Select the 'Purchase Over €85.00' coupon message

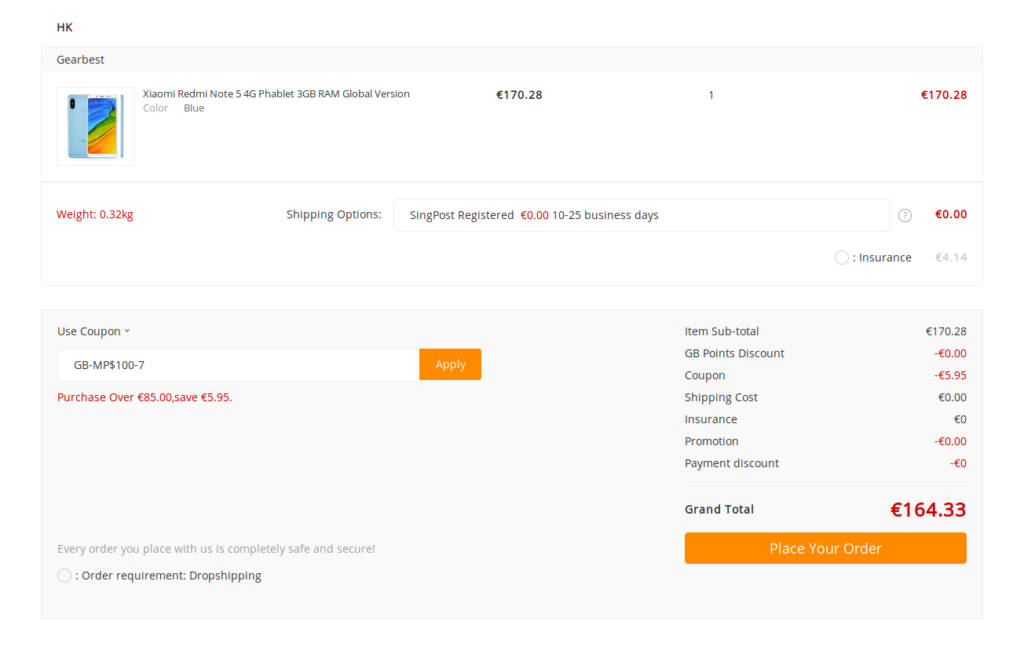(x=144, y=398)
